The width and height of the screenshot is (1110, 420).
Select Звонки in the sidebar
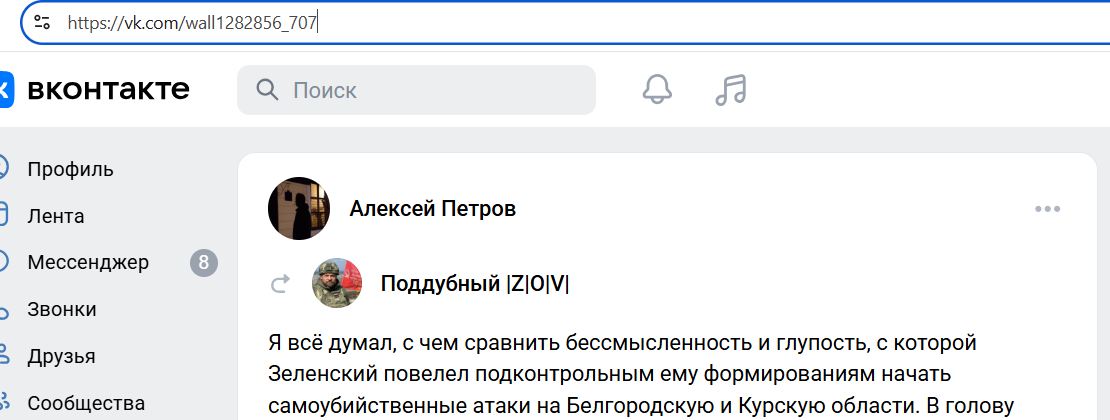[x=62, y=310]
